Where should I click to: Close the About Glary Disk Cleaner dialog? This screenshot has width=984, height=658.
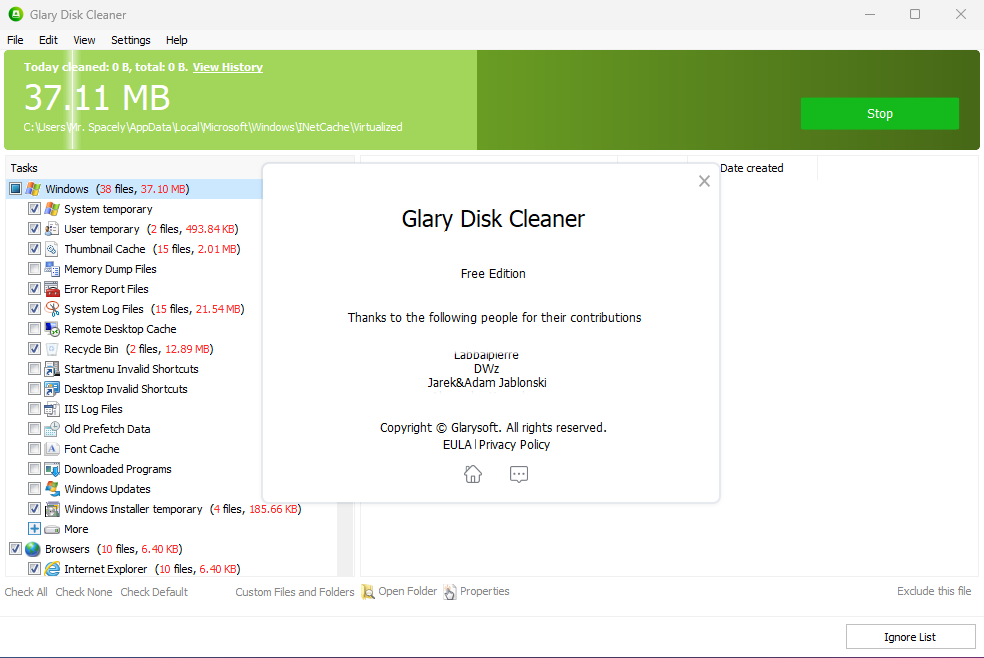[x=704, y=181]
